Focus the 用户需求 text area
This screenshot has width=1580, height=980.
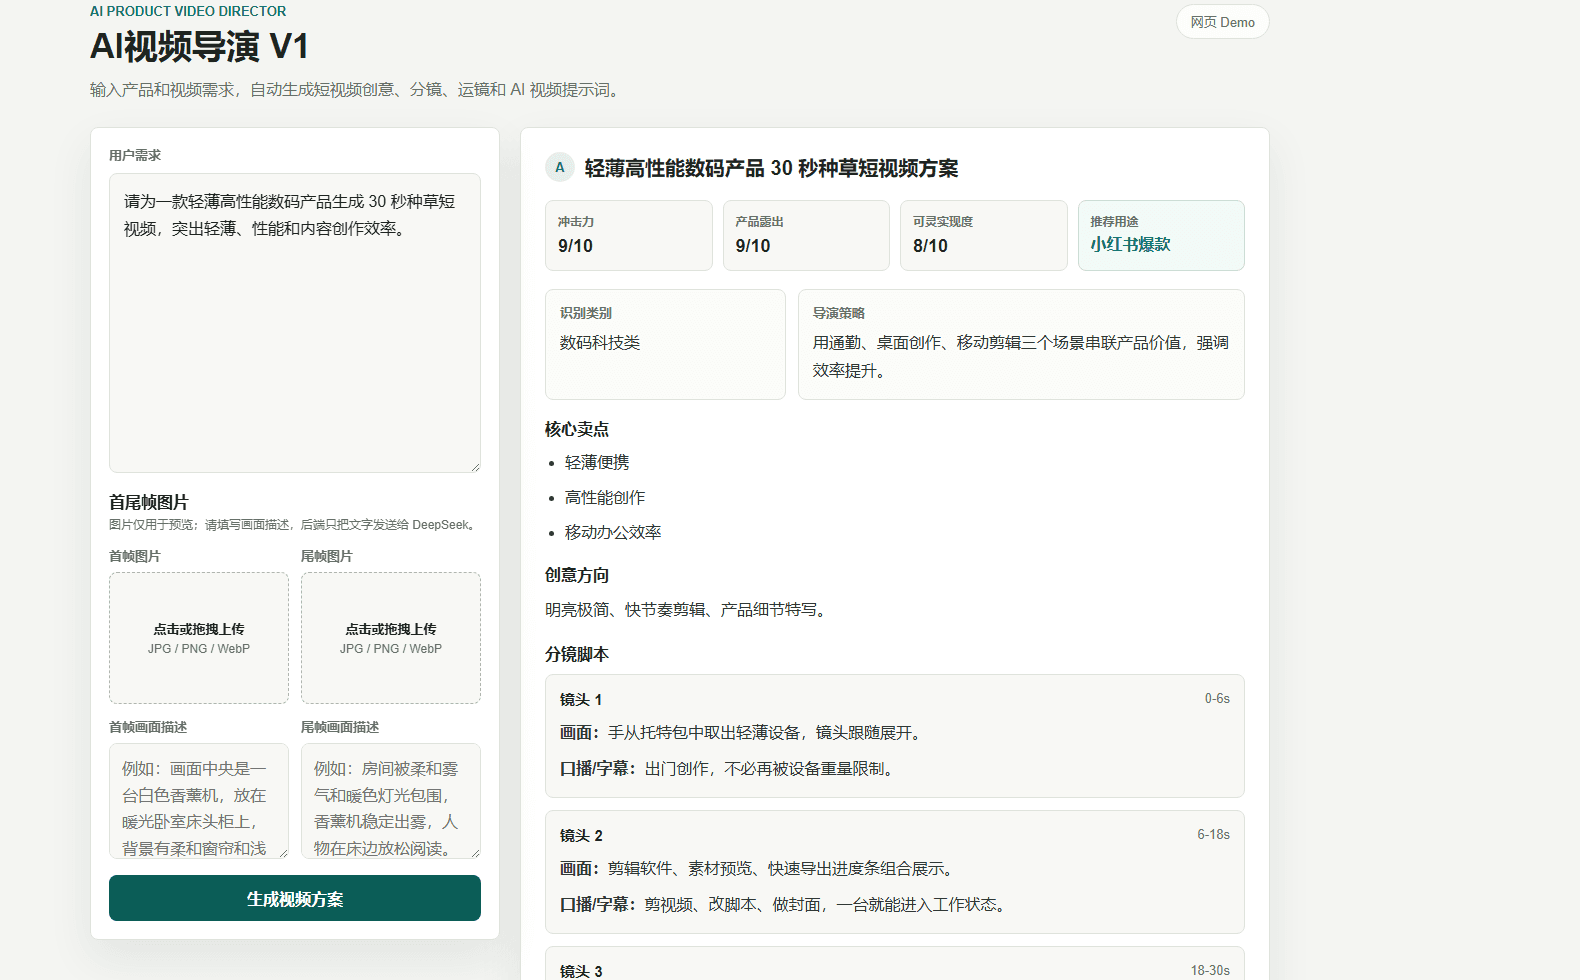[295, 323]
